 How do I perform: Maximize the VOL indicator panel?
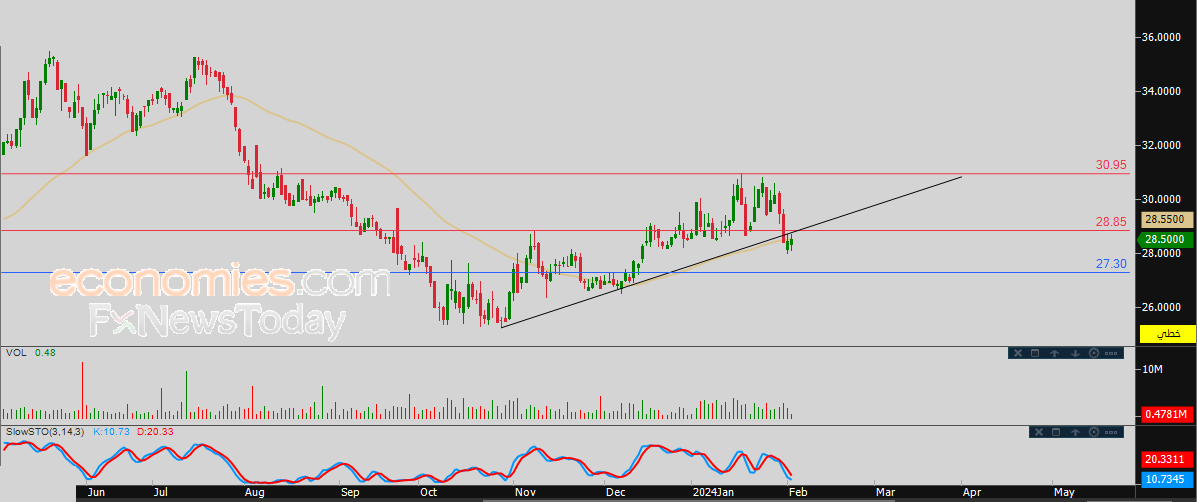pos(1035,353)
